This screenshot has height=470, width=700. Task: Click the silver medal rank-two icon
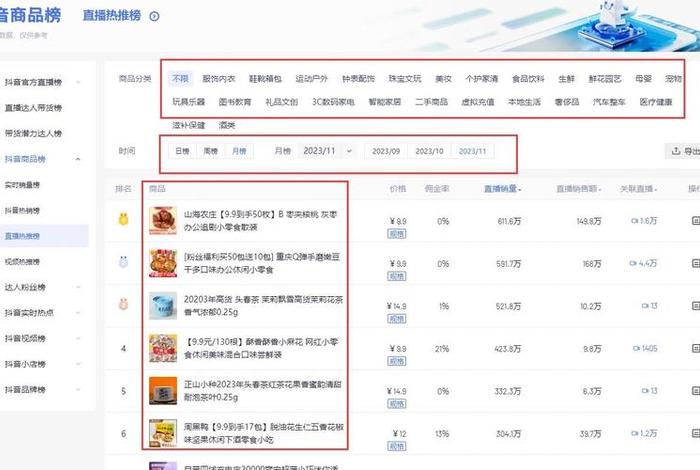(123, 262)
